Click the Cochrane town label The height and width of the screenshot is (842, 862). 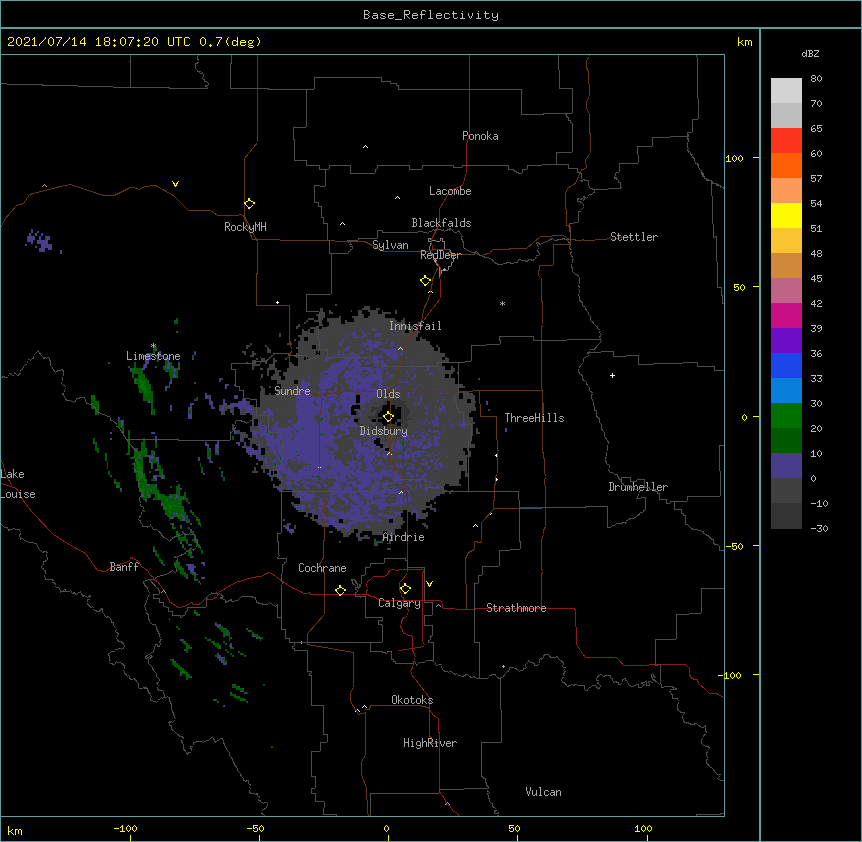[x=322, y=568]
